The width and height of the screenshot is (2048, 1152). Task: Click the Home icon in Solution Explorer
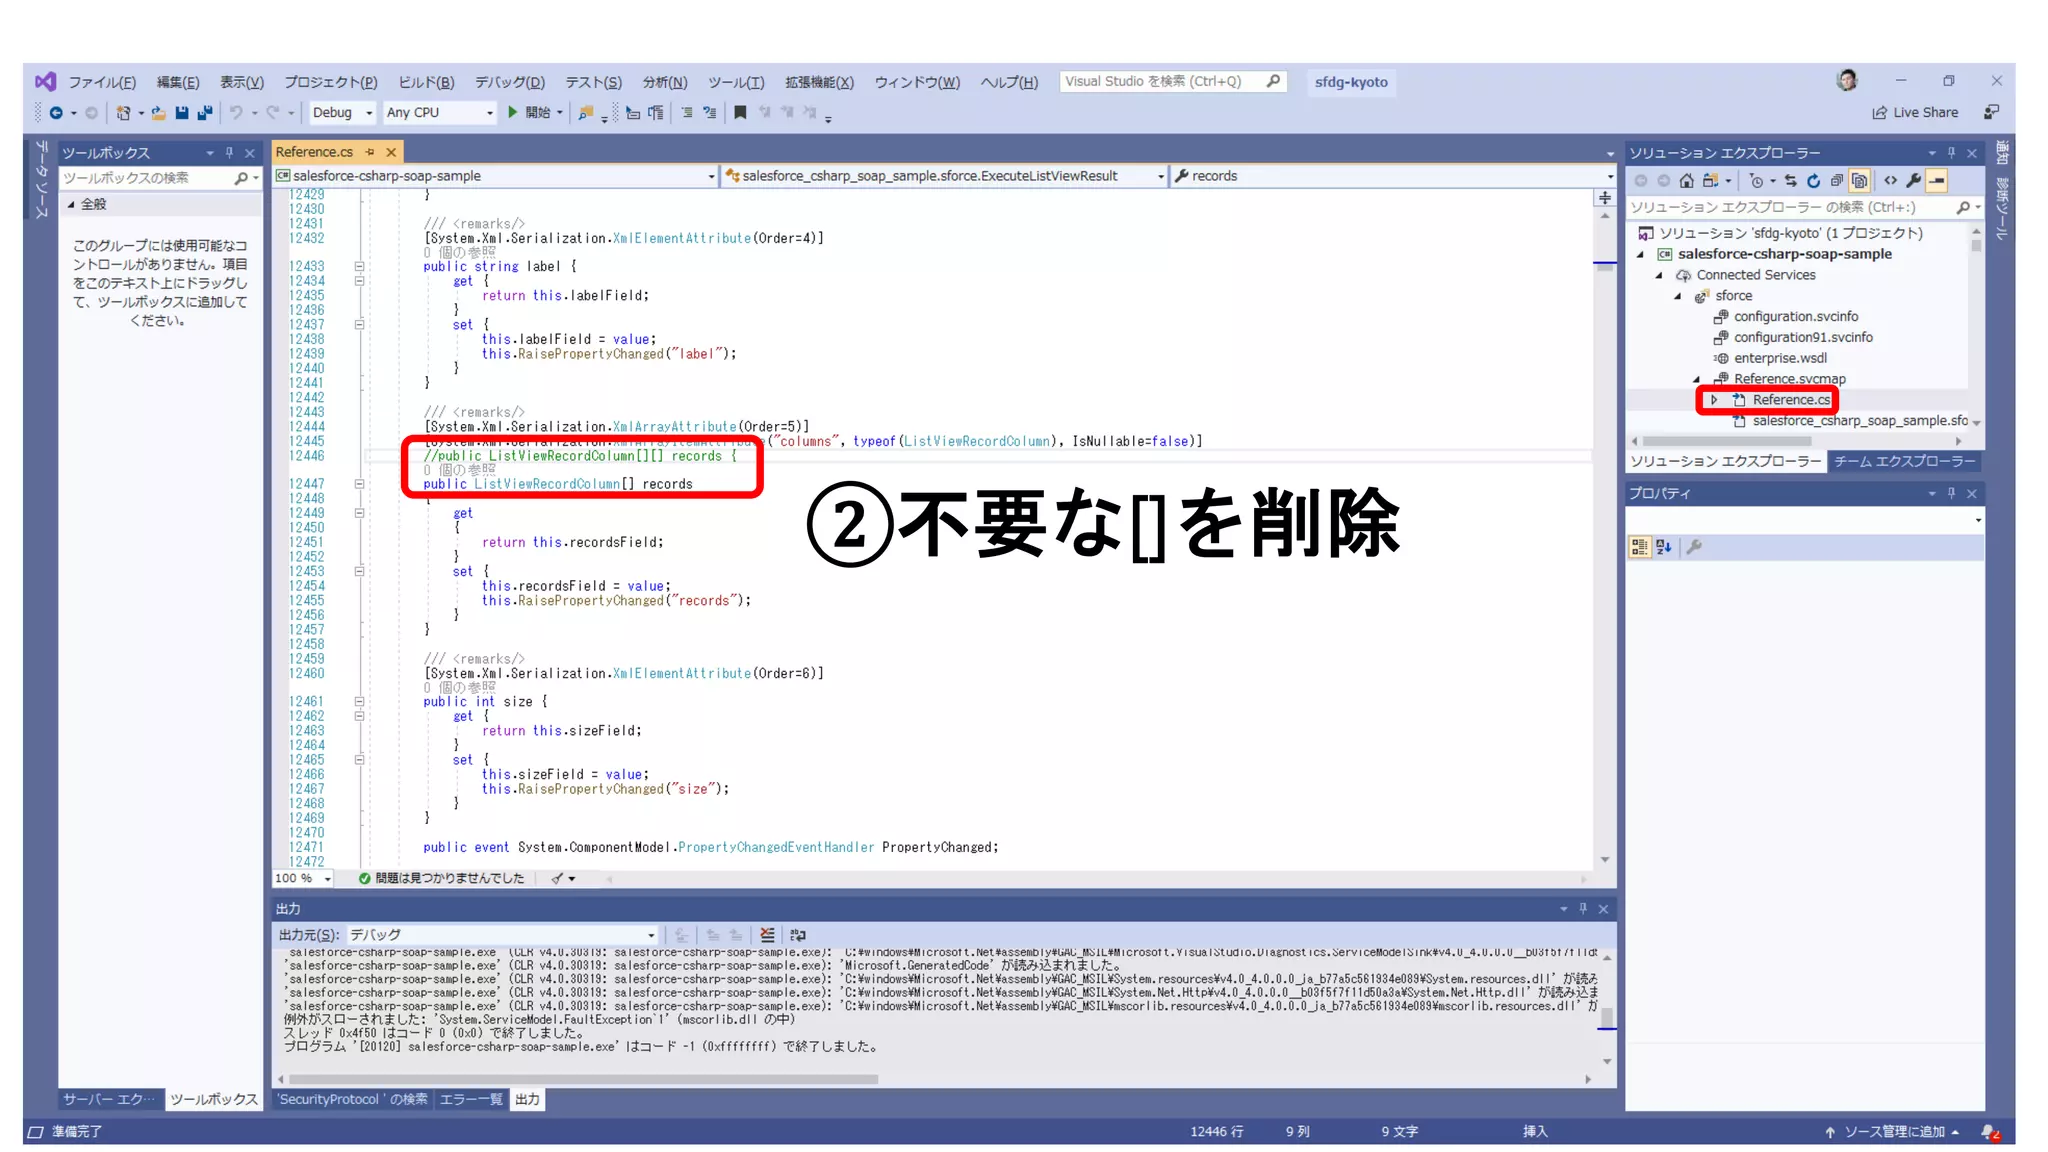tap(1687, 181)
